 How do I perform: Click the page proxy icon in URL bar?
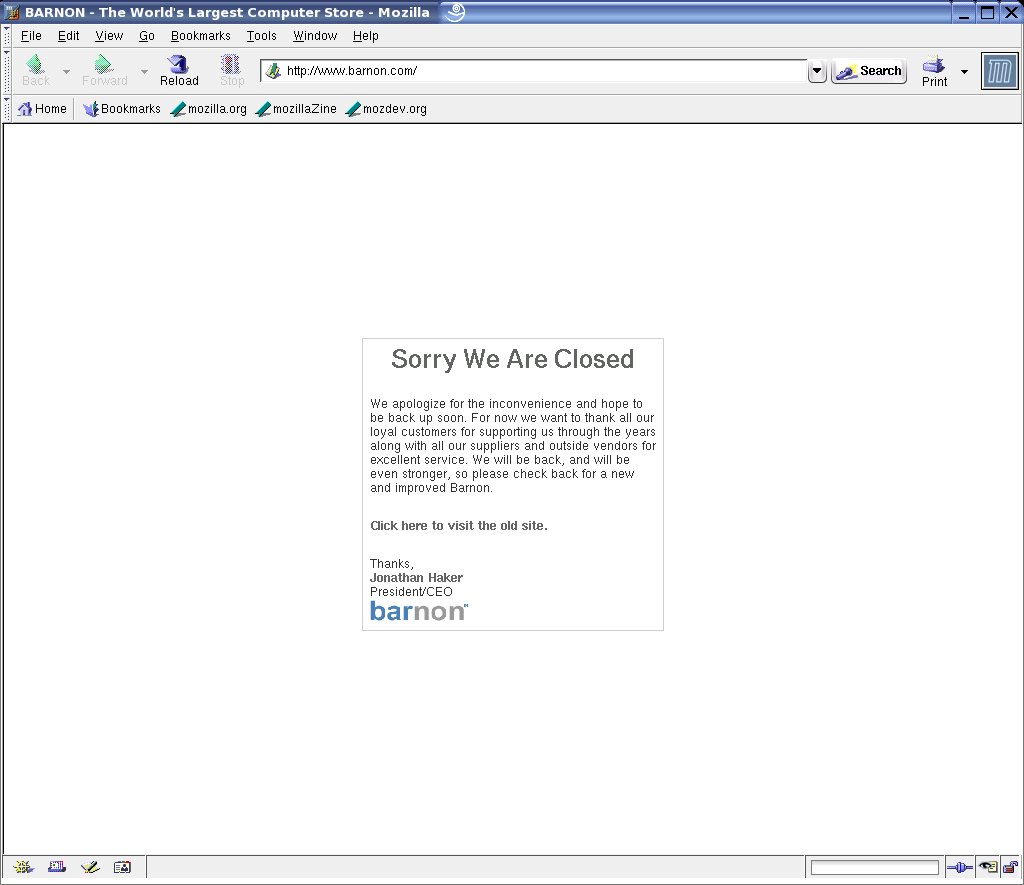point(273,71)
